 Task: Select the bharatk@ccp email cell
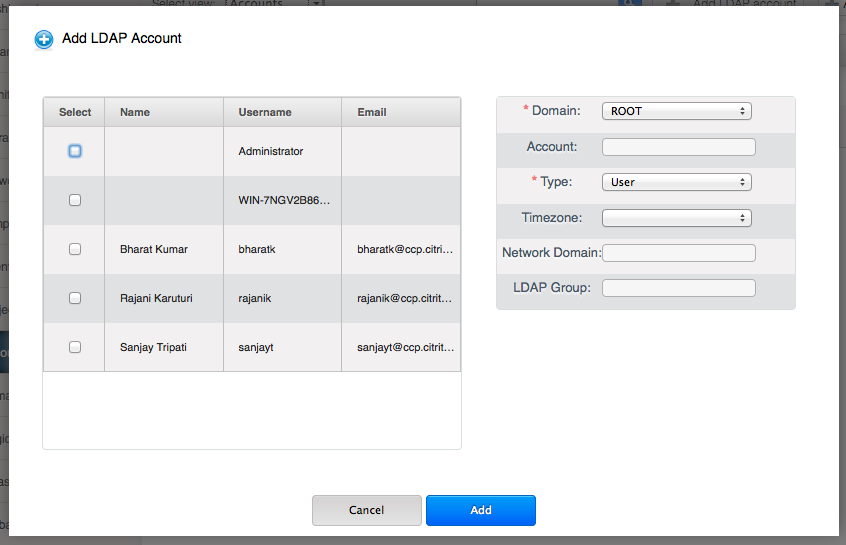404,249
